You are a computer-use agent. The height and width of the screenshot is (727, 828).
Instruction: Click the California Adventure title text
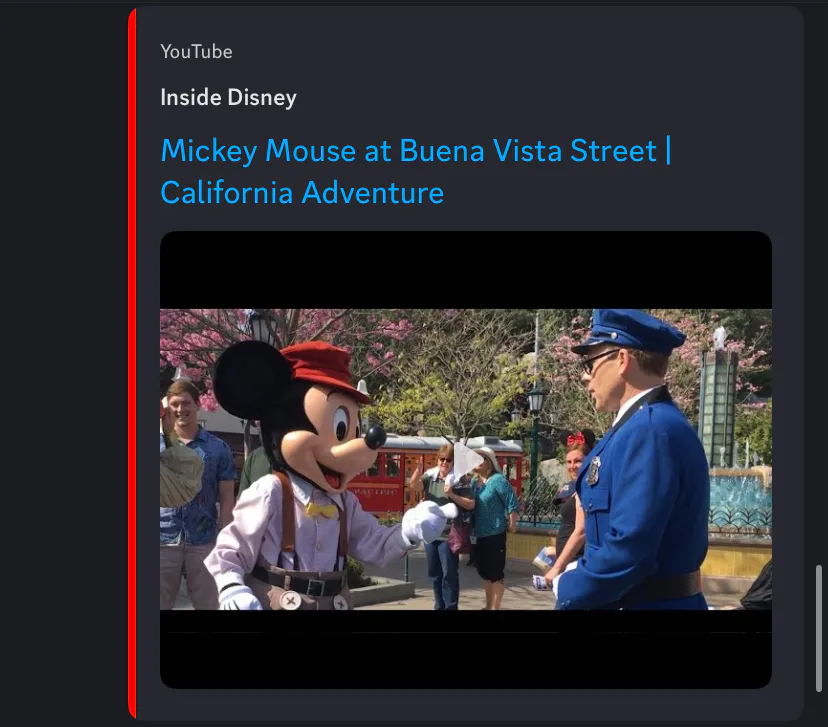(x=302, y=192)
